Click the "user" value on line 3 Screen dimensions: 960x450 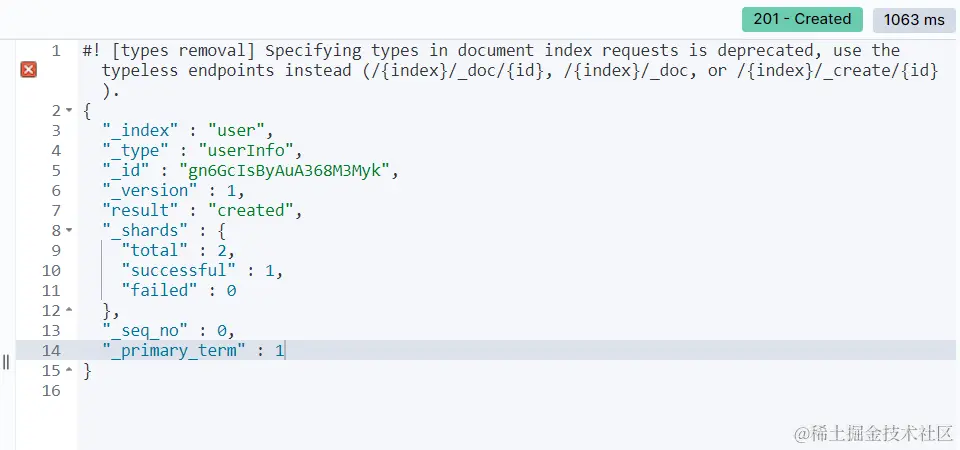[x=236, y=130]
